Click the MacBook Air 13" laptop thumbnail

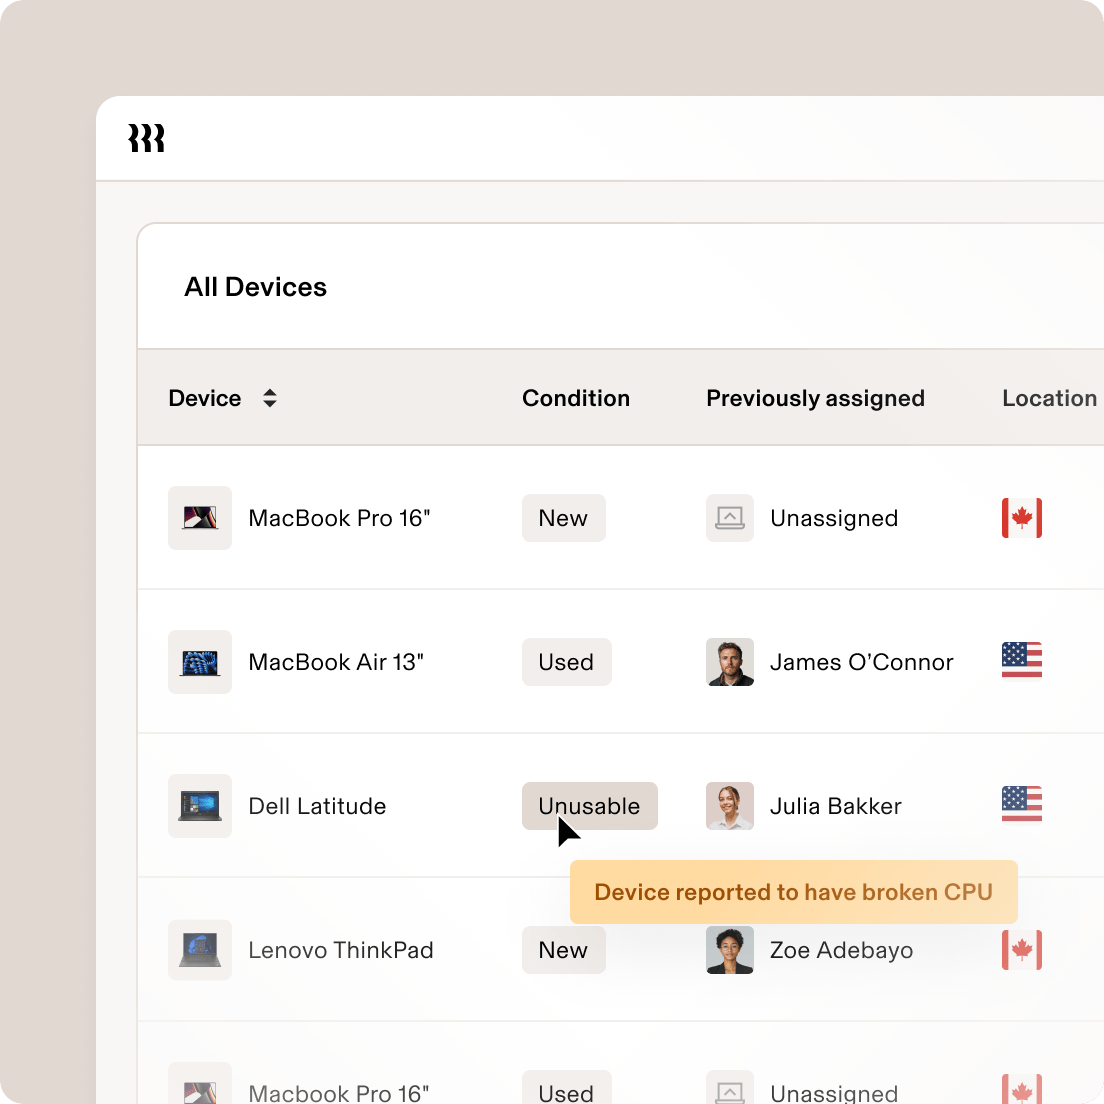[x=200, y=662]
